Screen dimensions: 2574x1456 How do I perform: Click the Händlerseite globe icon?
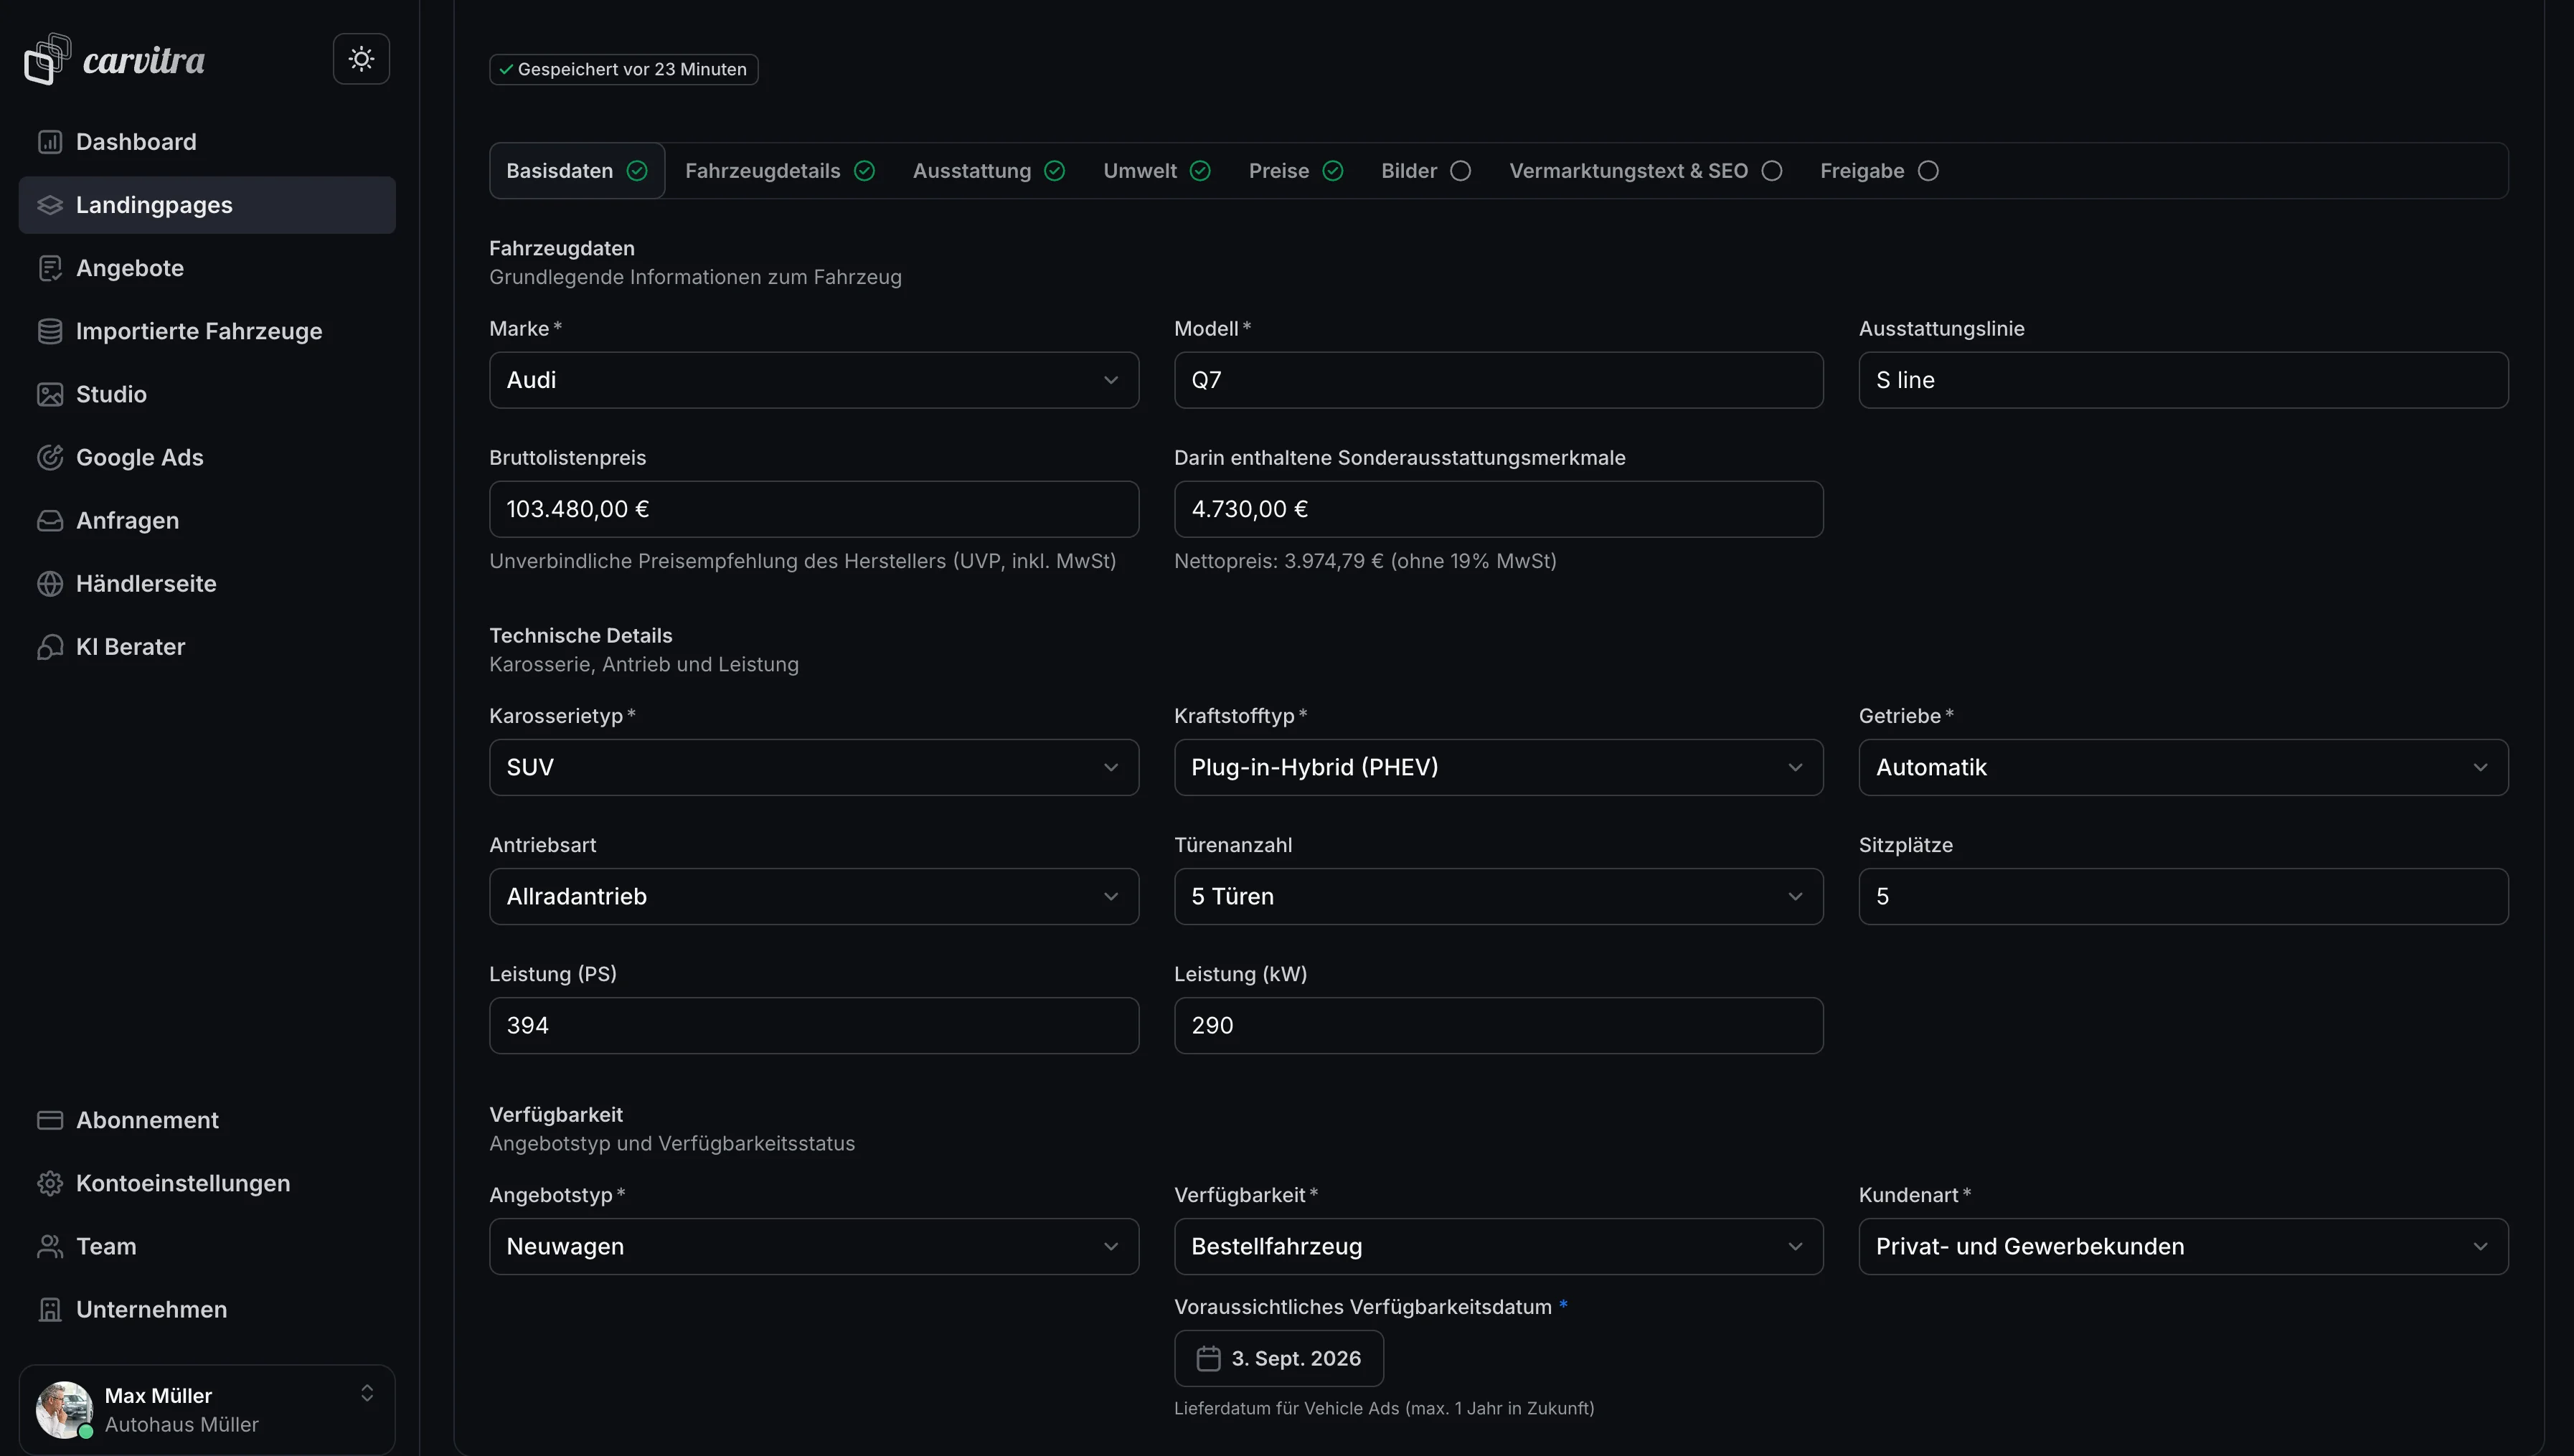pos(50,583)
